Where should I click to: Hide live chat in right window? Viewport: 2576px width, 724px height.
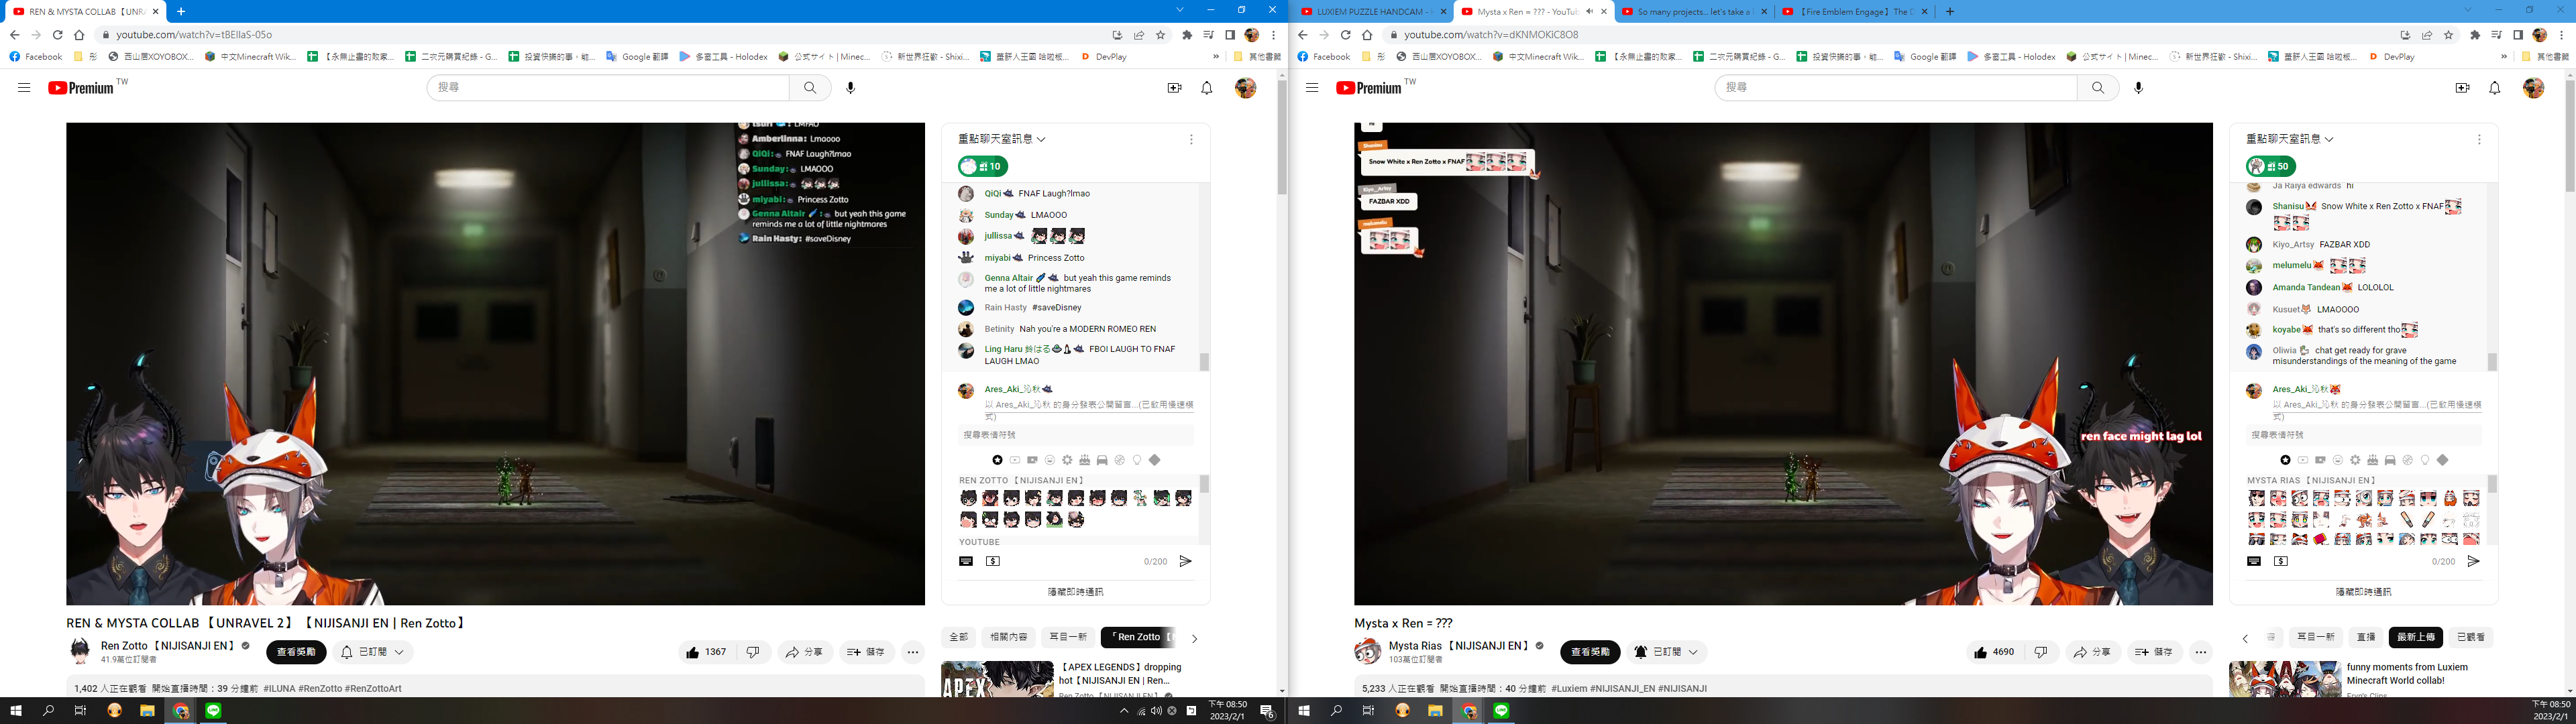pyautogui.click(x=2363, y=592)
